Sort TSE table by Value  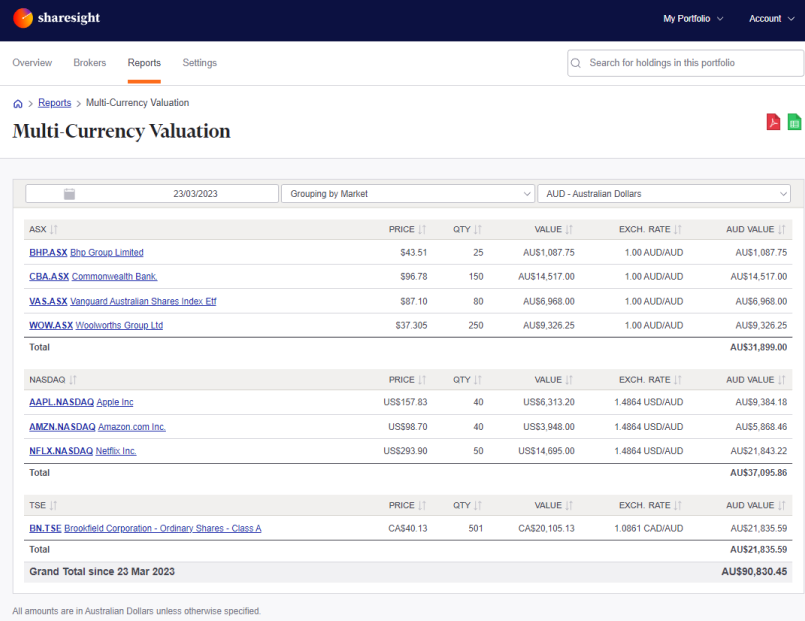(x=569, y=506)
